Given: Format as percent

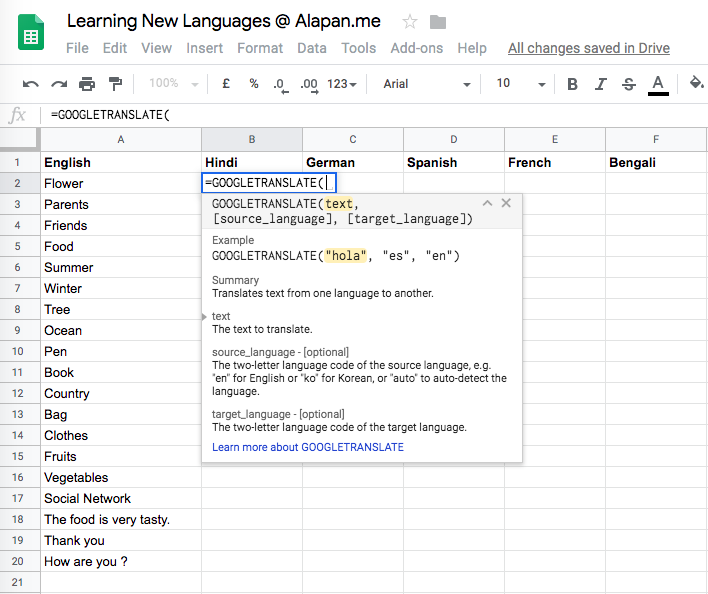Looking at the screenshot, I should (x=254, y=84).
